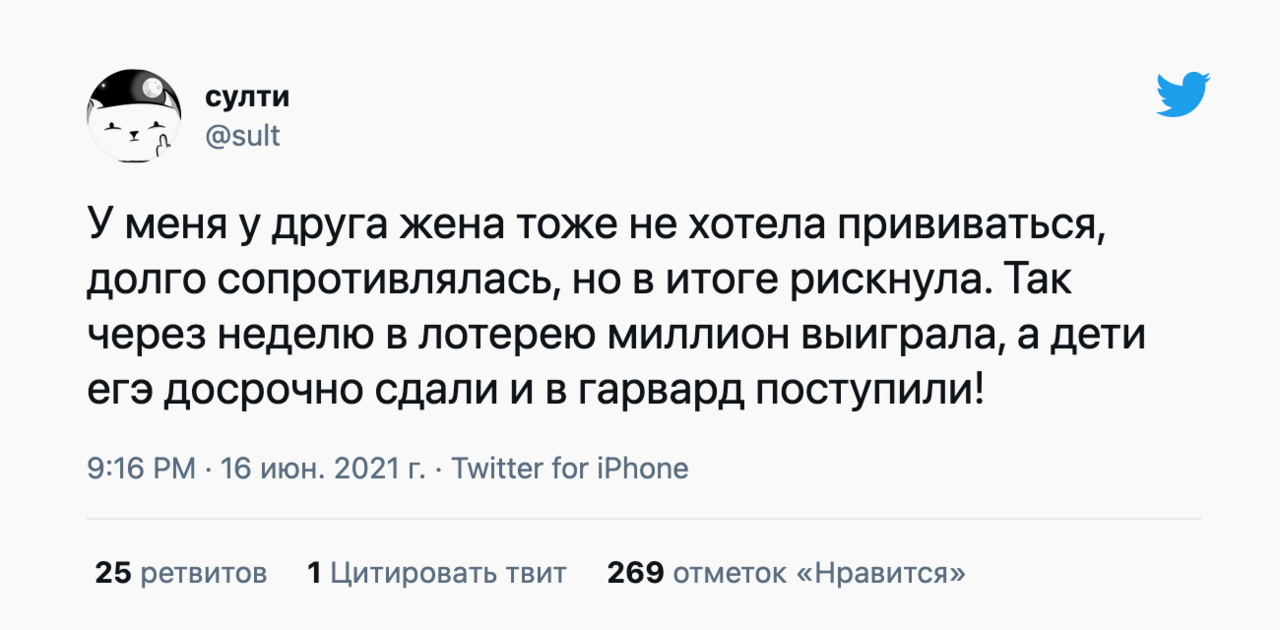Click the Twitter for iPhone source link
1280x630 pixels.
click(x=570, y=468)
